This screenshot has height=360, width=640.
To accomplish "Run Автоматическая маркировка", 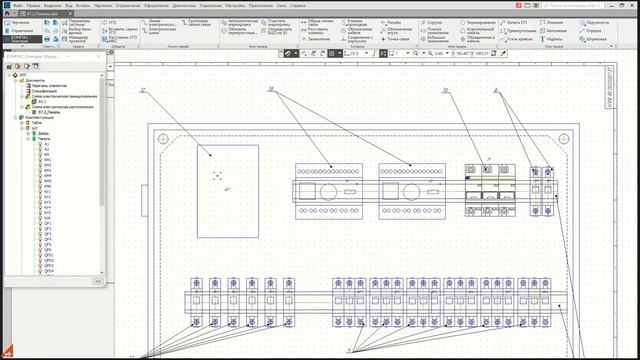I will click(240, 22).
